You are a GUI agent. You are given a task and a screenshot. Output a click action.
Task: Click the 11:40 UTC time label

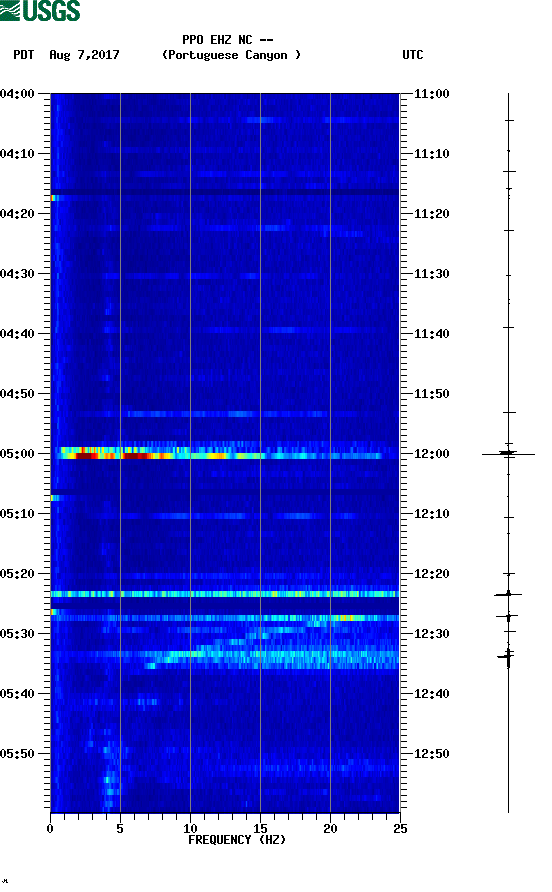(x=431, y=333)
